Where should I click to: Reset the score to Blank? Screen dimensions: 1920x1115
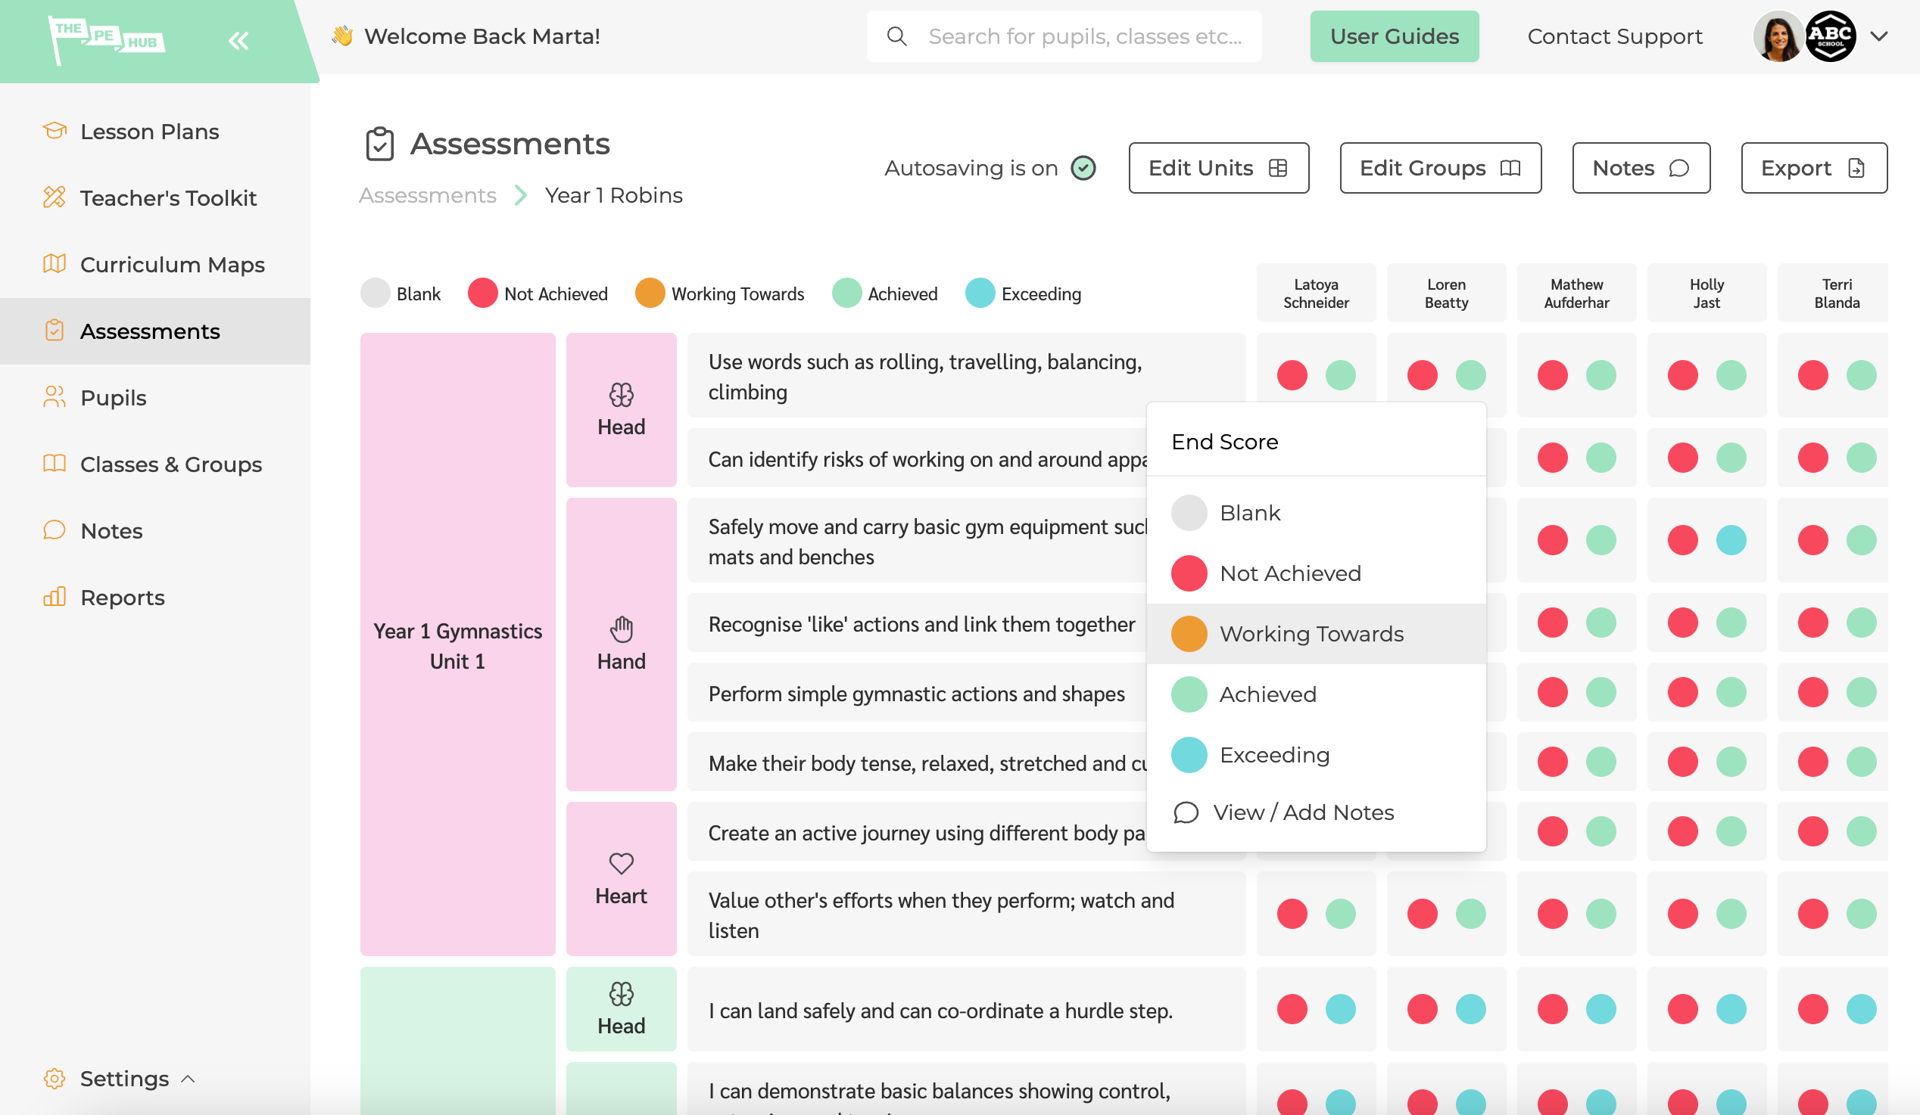tap(1250, 512)
